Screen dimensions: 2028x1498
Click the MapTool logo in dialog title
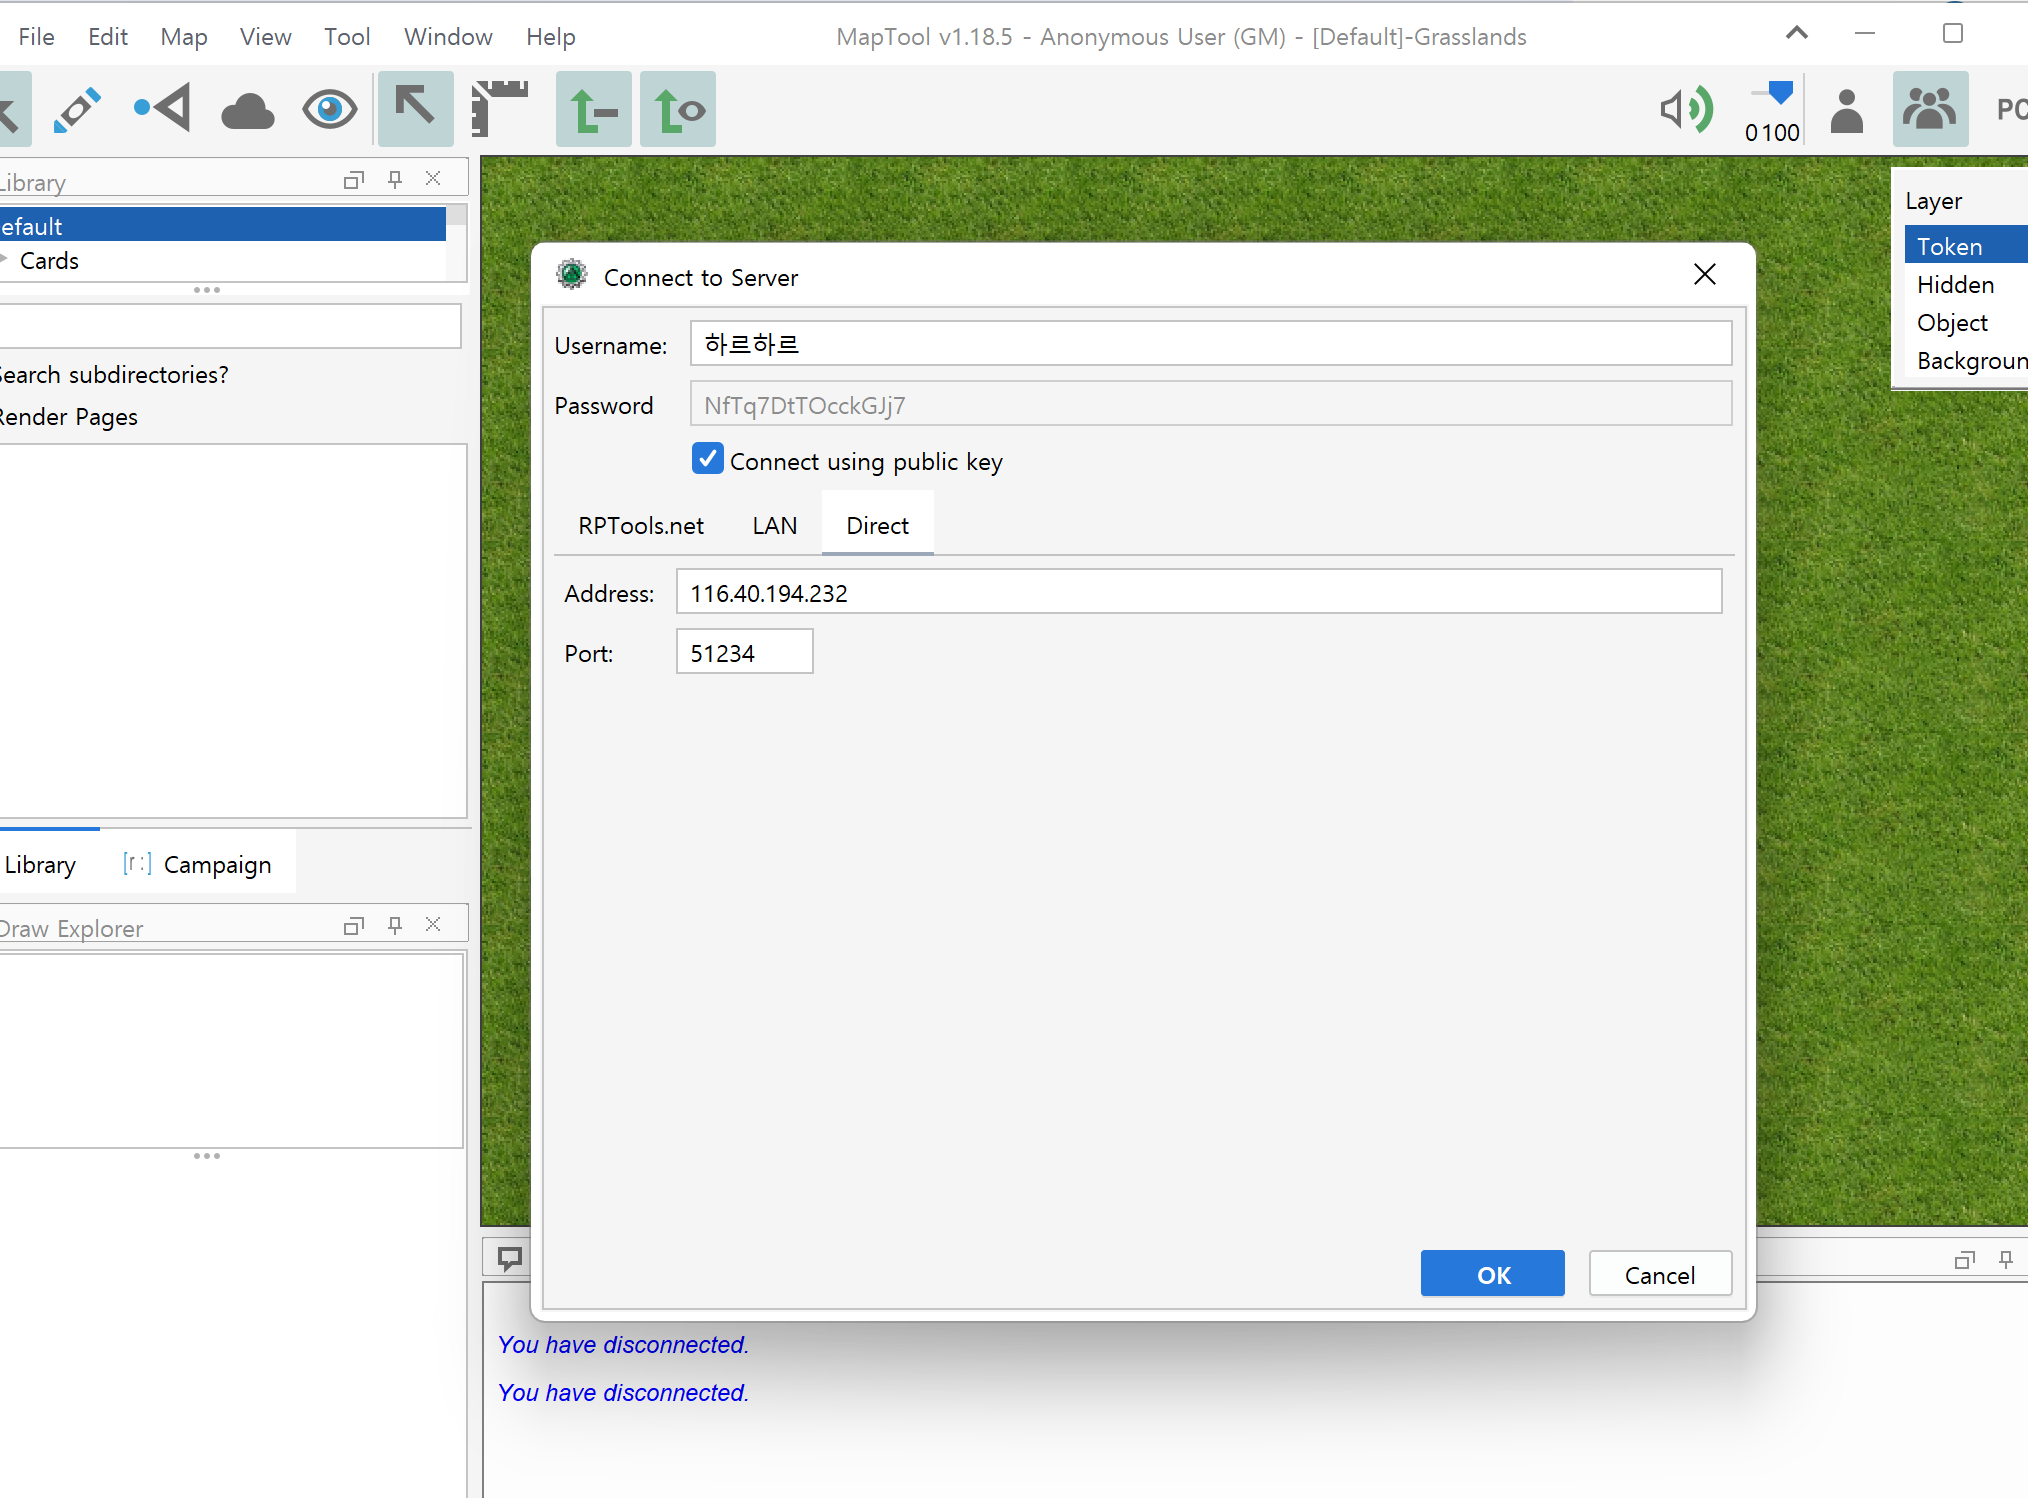(x=572, y=275)
